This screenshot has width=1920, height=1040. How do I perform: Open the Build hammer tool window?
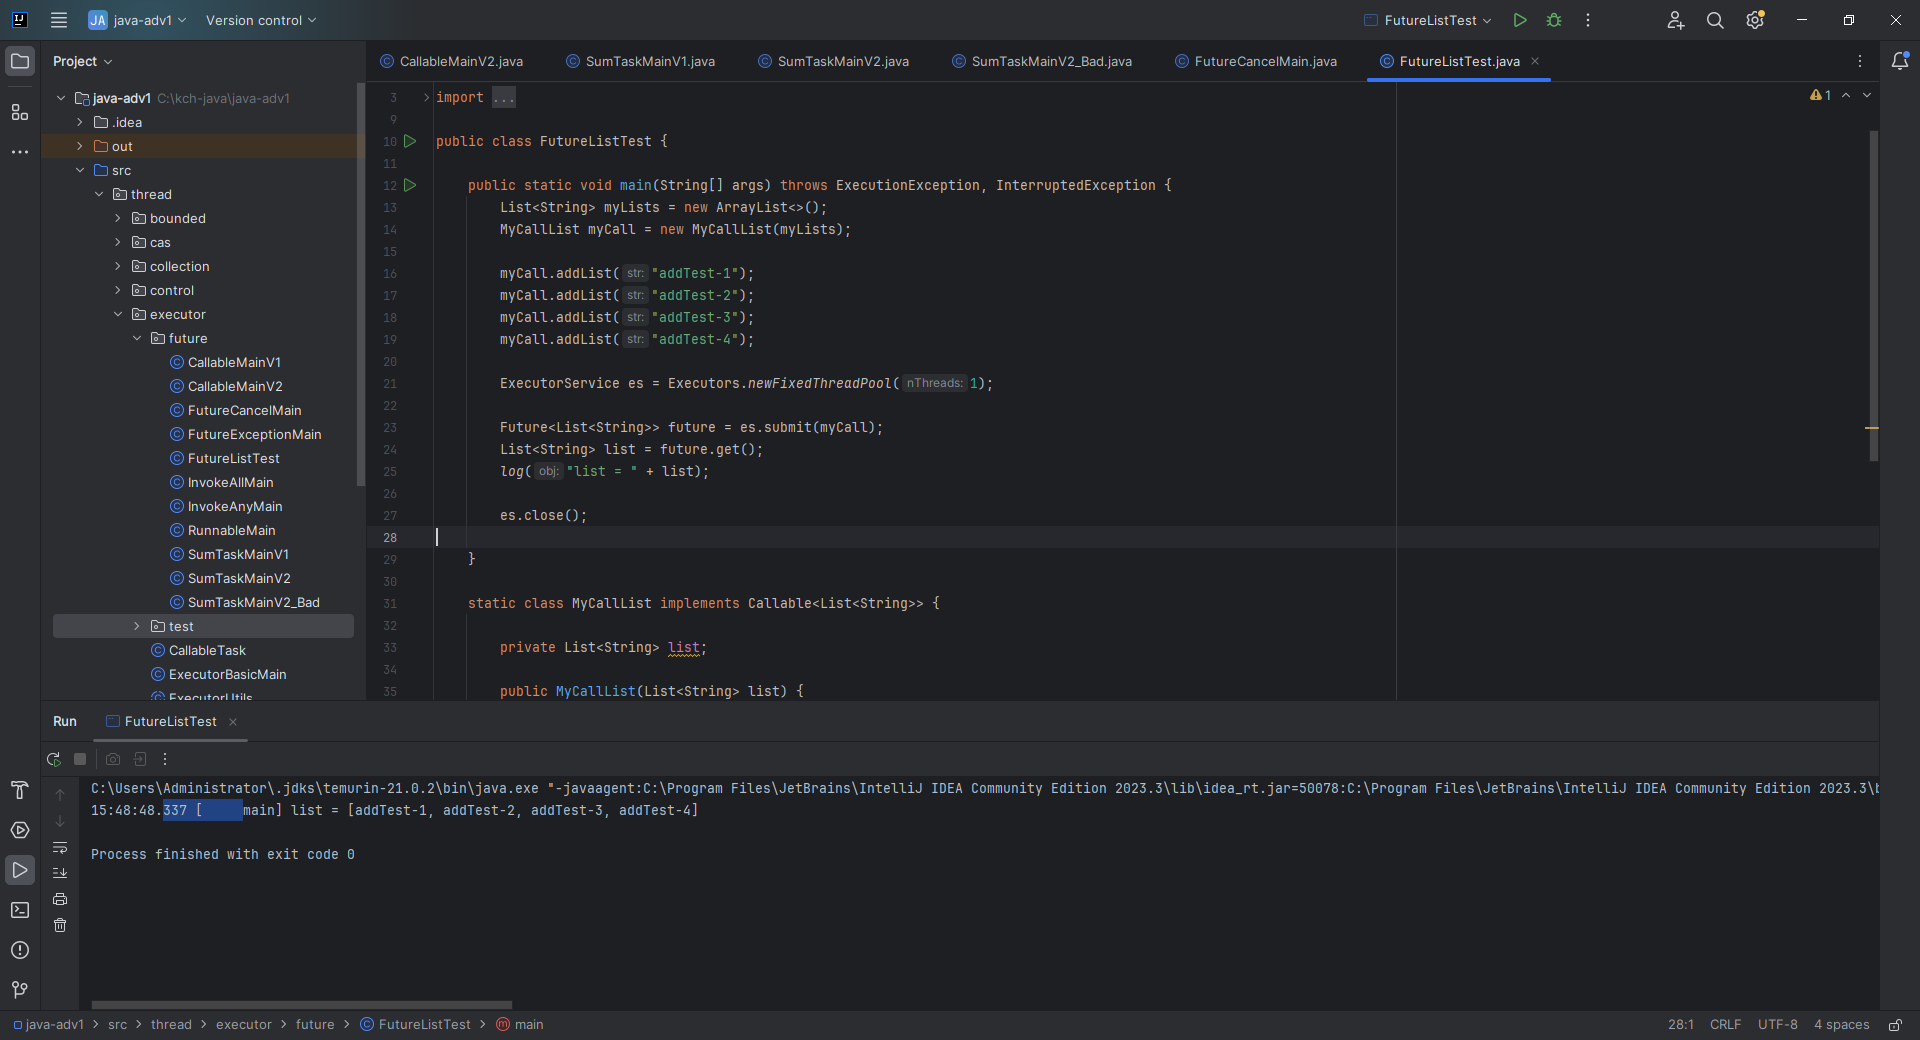click(x=20, y=790)
